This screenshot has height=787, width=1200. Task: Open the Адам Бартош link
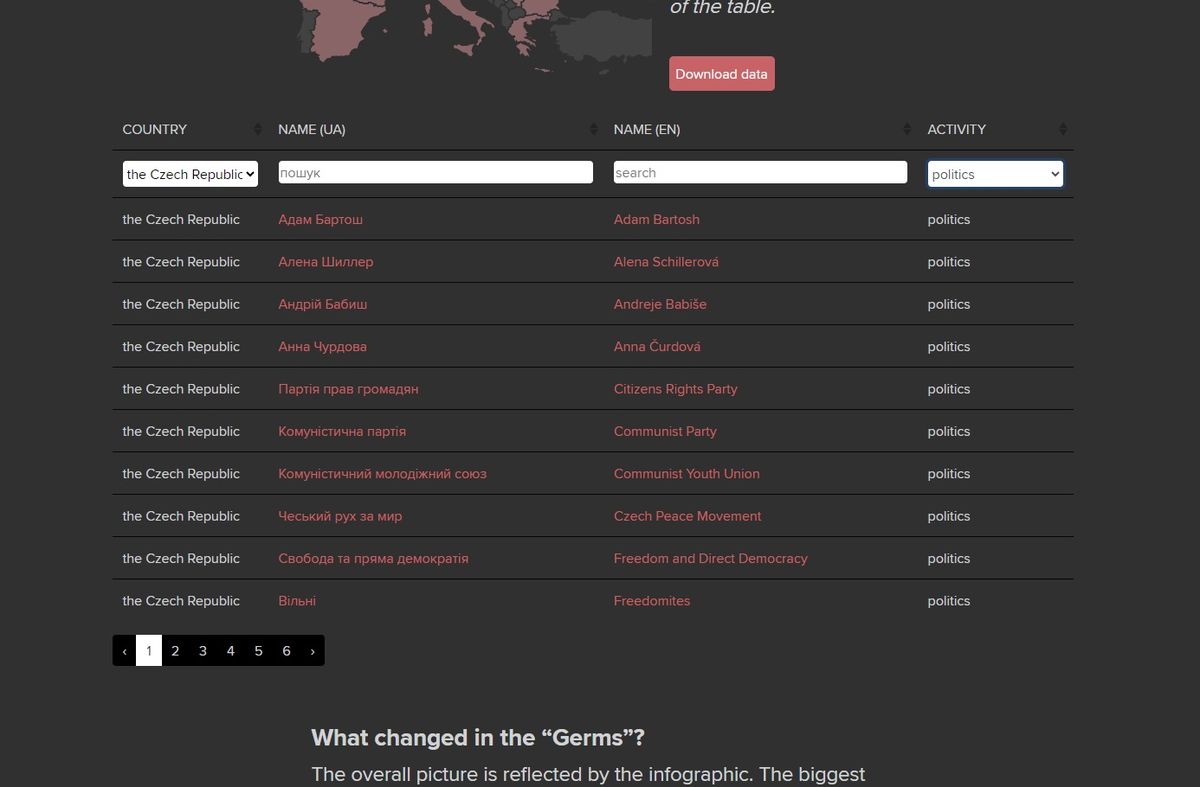320,219
